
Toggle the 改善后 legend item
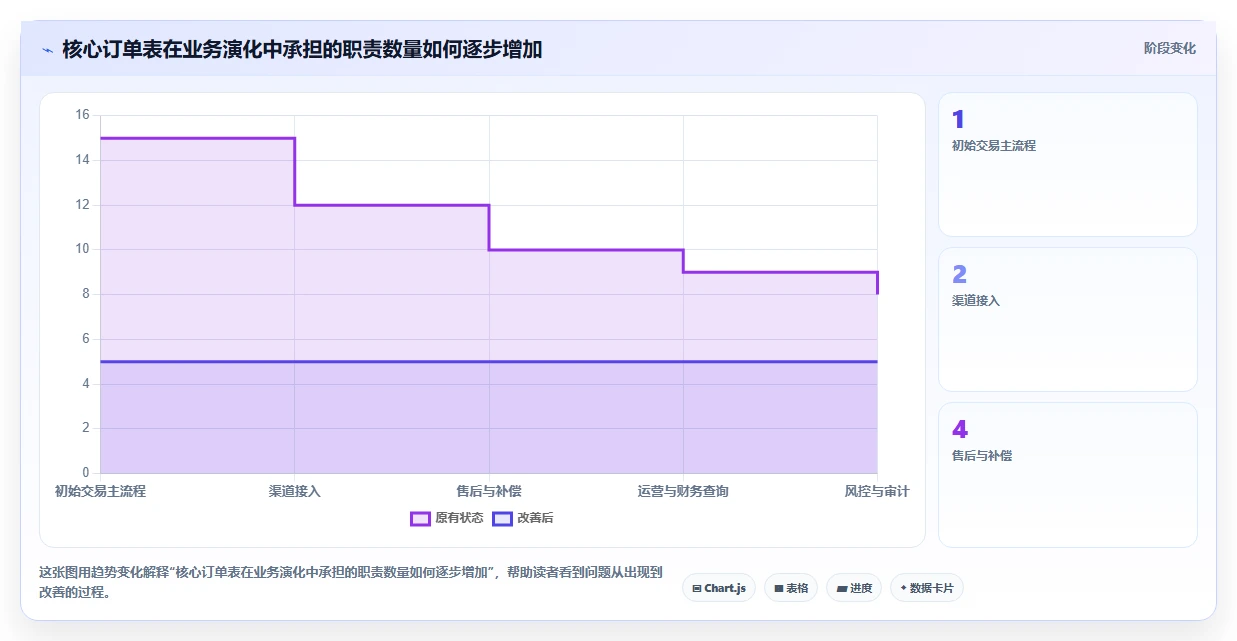[523, 518]
